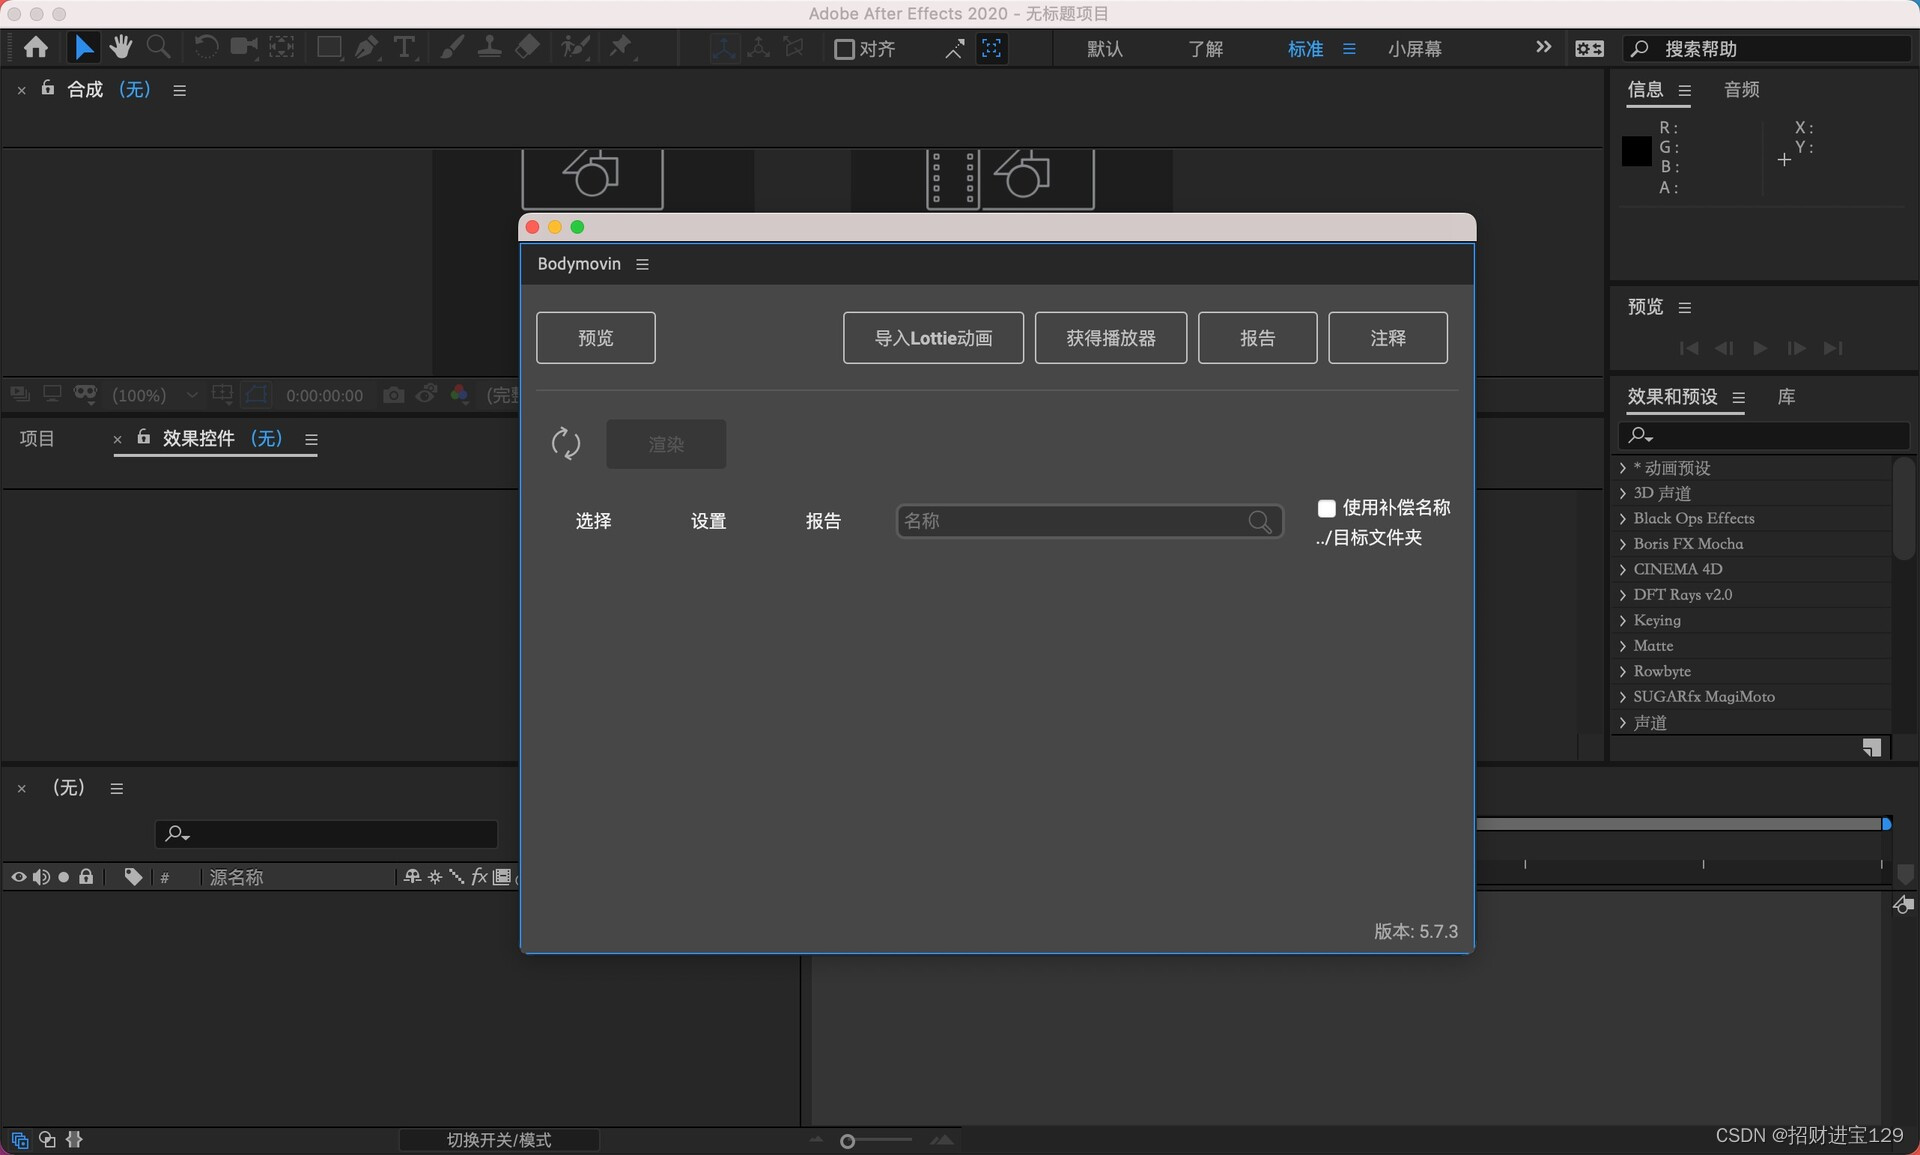Select the Zoom magnifier tool

(158, 47)
